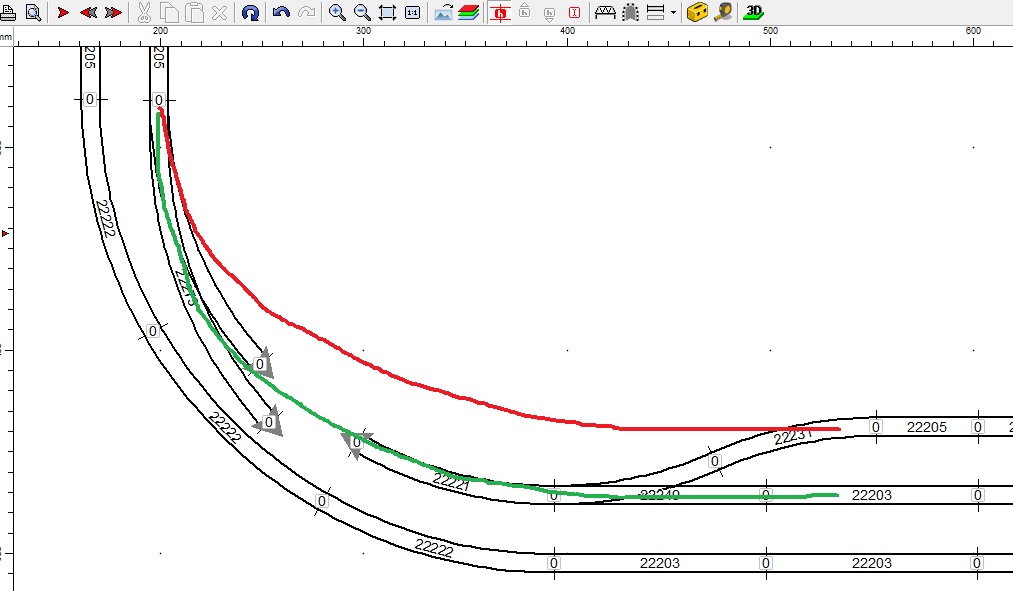1013x591 pixels.
Task: Click the red double right arrow icon
Action: 113,12
